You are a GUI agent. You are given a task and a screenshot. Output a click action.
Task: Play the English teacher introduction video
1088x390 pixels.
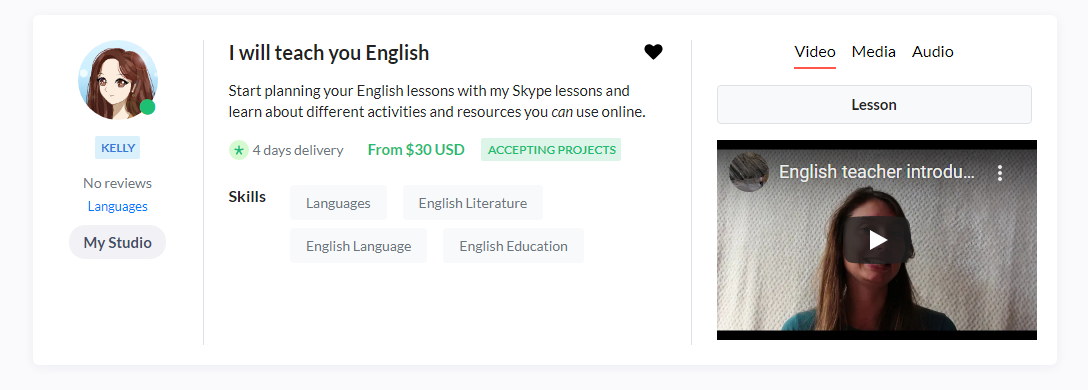coord(877,240)
